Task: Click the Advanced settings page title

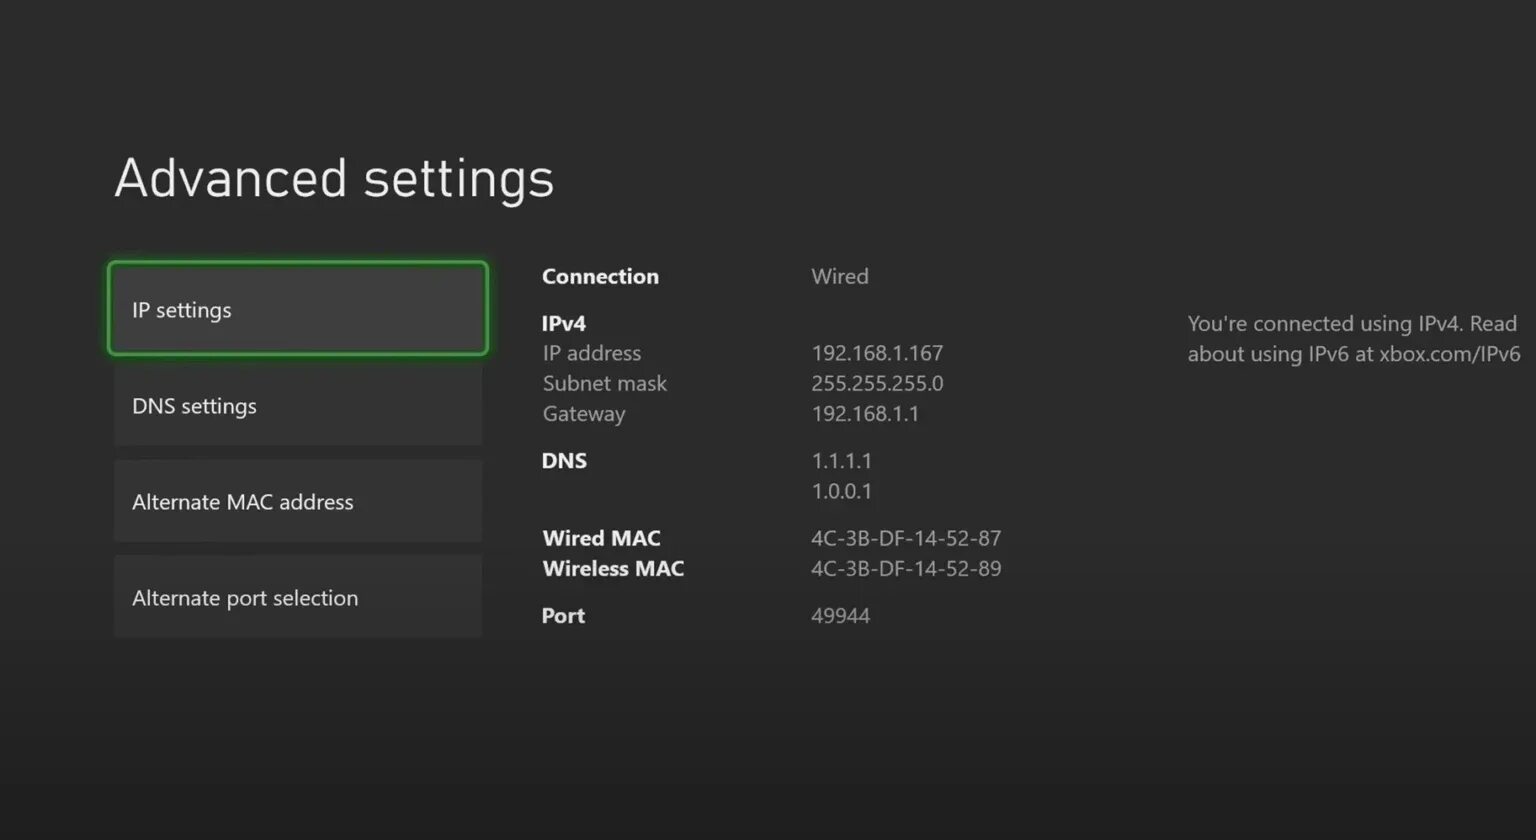Action: (x=334, y=179)
